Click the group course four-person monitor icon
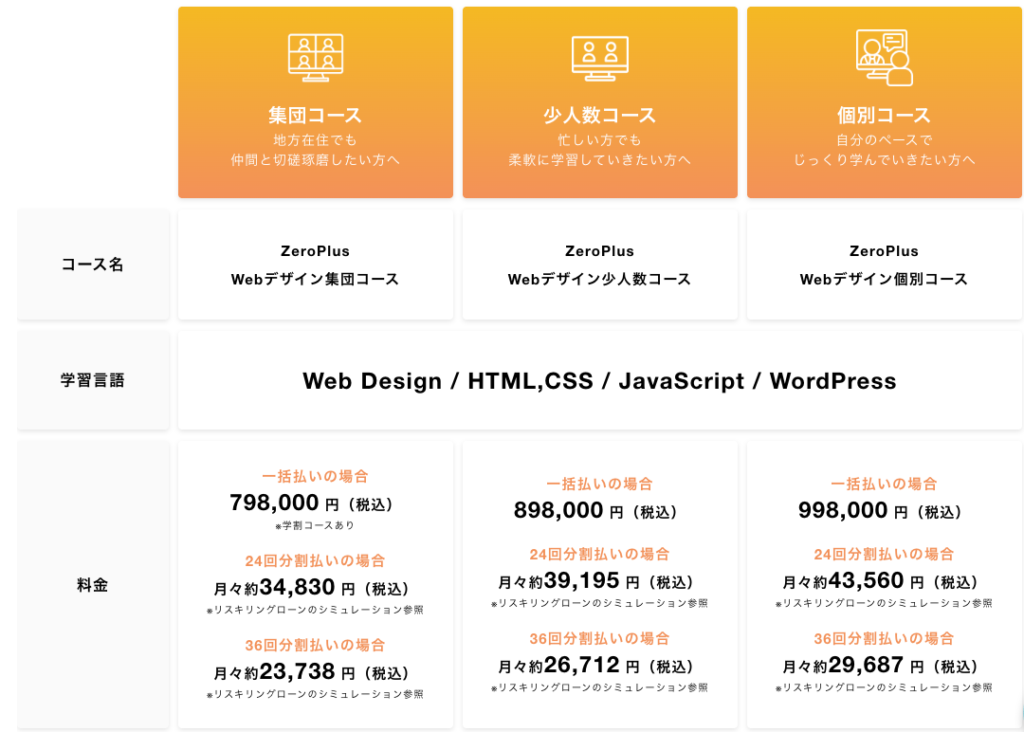The width and height of the screenshot is (1024, 732). 315,56
